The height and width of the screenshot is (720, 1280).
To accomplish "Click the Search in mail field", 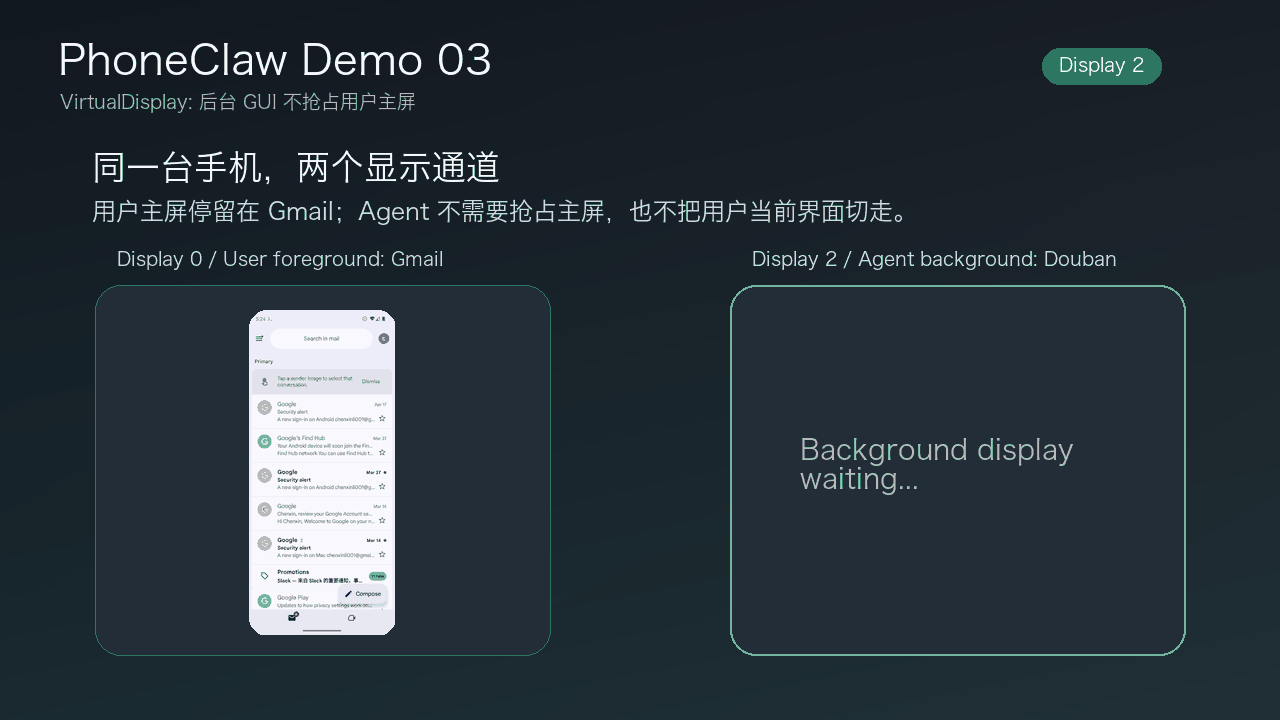I will [x=321, y=339].
